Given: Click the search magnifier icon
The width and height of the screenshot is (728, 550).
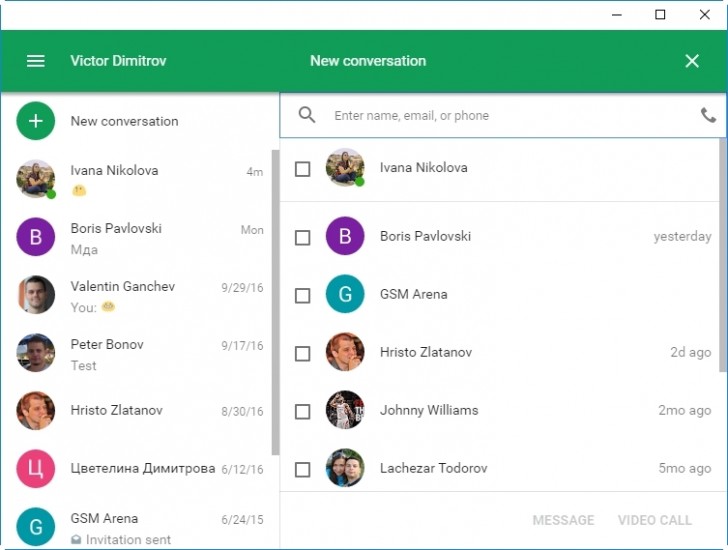Looking at the screenshot, I should pyautogui.click(x=307, y=115).
